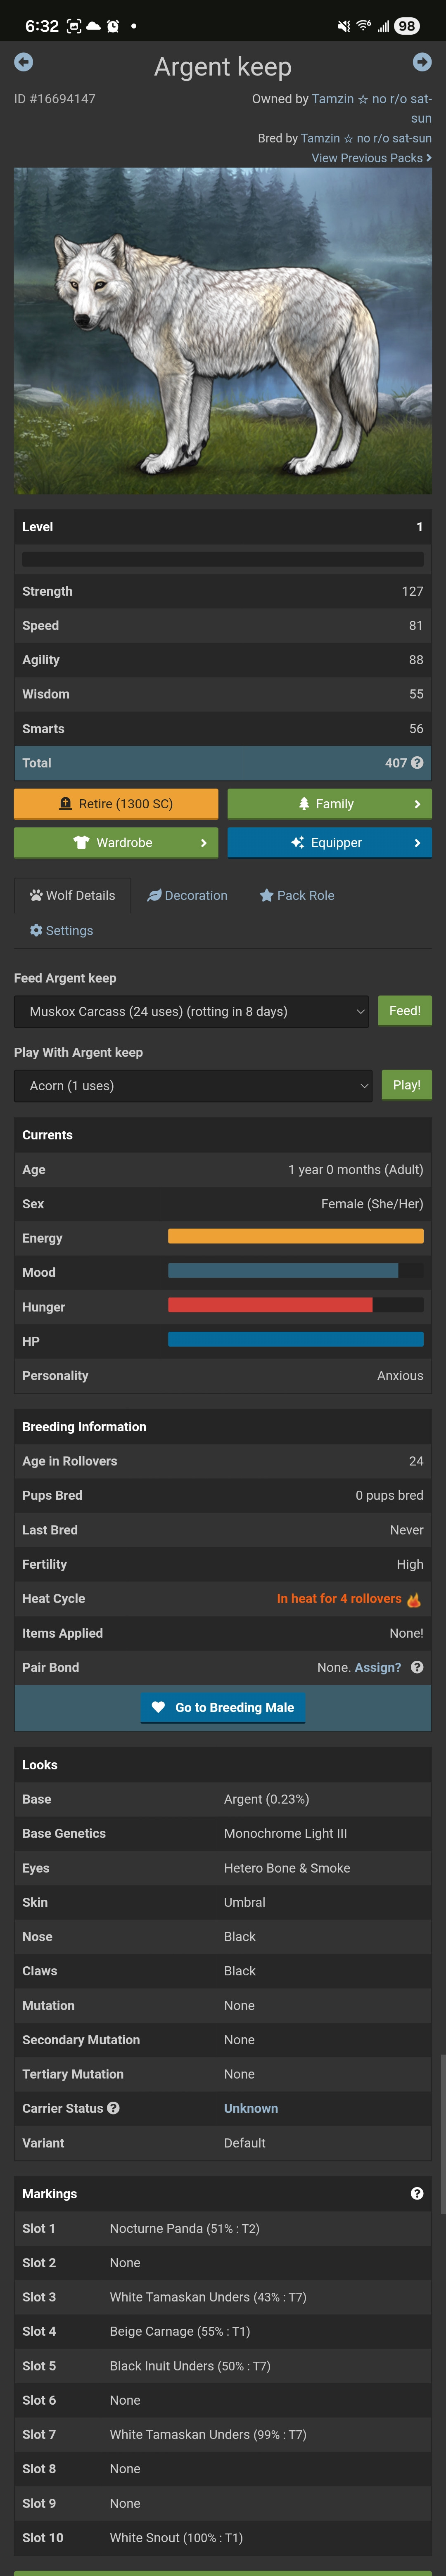Open the Unknown carrier status link
This screenshot has width=446, height=2576.
(251, 2108)
